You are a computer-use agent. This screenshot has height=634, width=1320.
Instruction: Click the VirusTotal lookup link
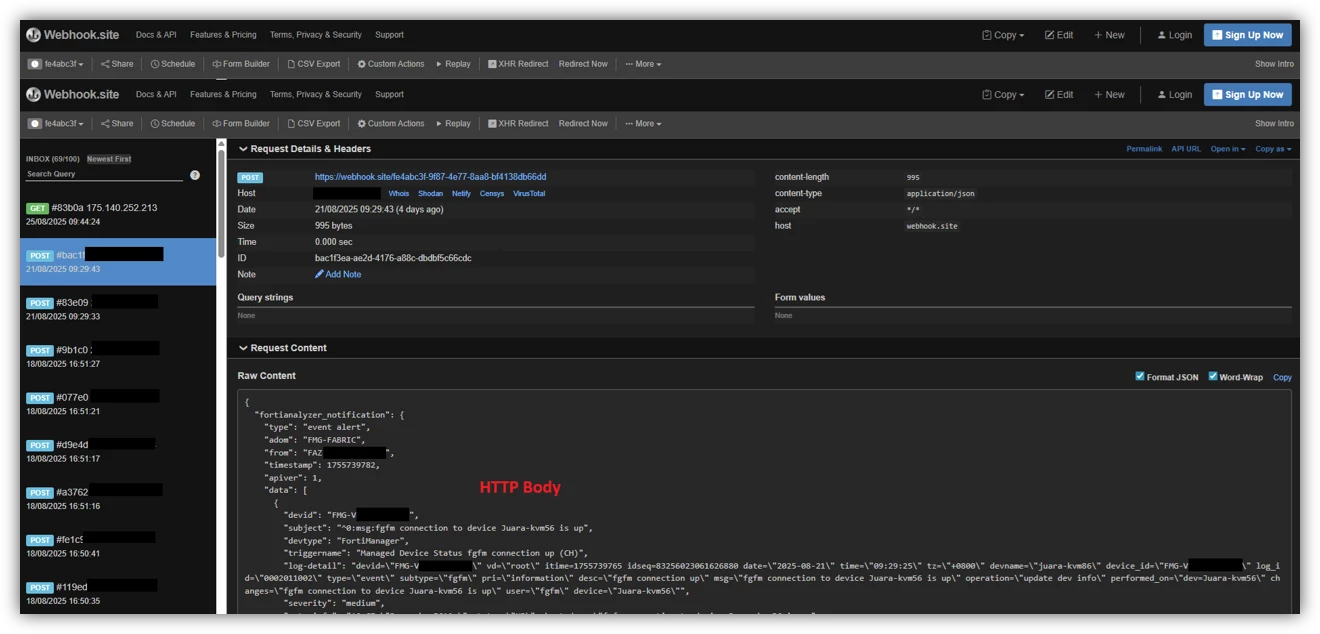tap(529, 194)
